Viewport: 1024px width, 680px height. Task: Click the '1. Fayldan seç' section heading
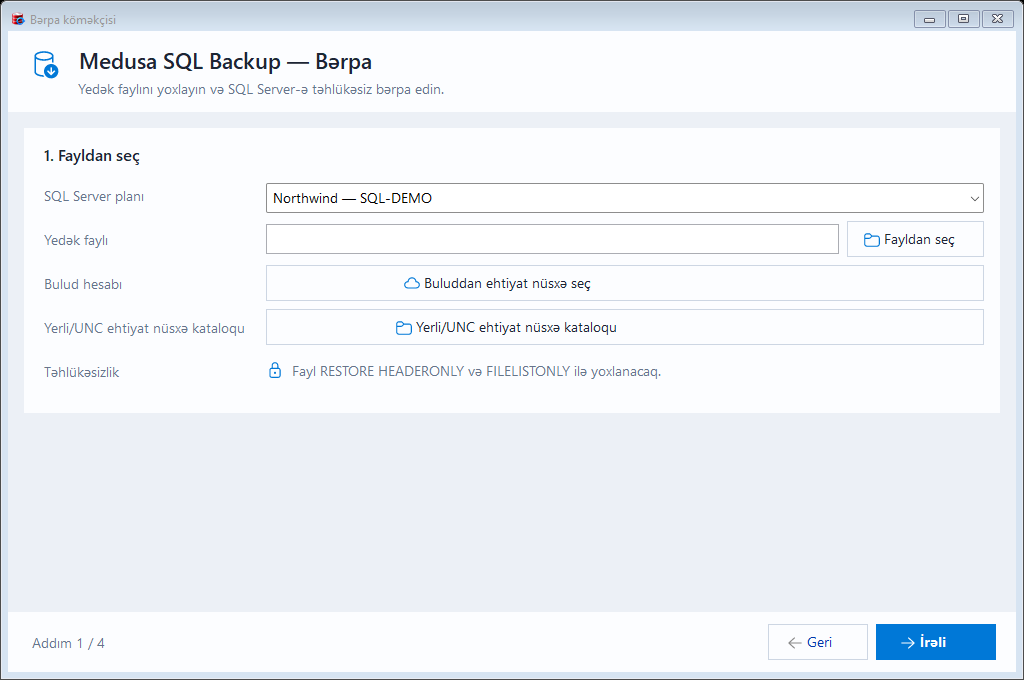click(x=92, y=156)
